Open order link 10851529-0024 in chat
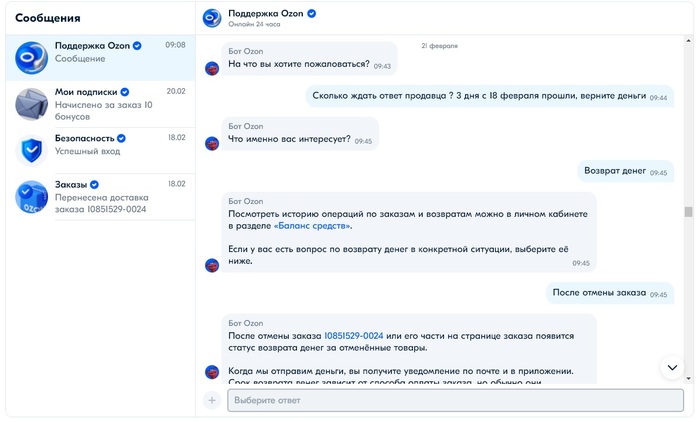 point(354,336)
